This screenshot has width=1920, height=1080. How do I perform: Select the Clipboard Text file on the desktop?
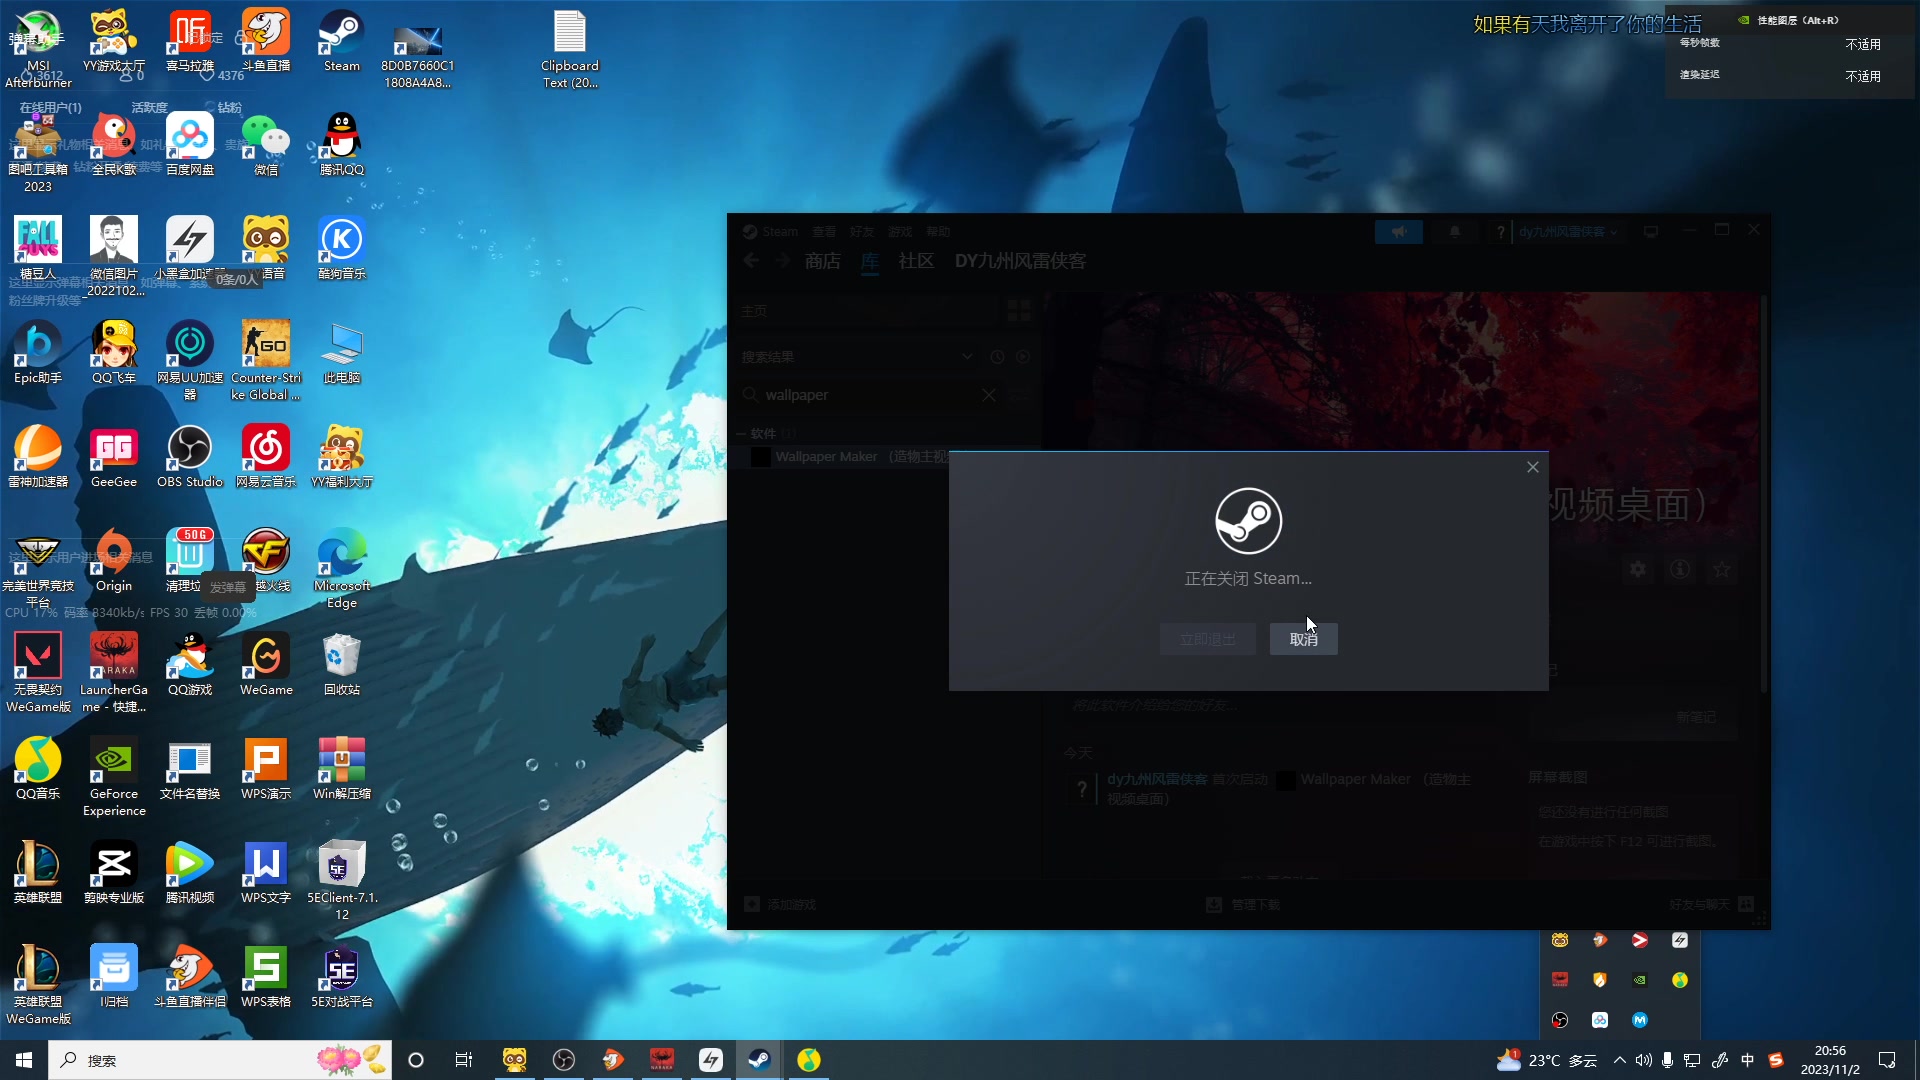point(570,49)
